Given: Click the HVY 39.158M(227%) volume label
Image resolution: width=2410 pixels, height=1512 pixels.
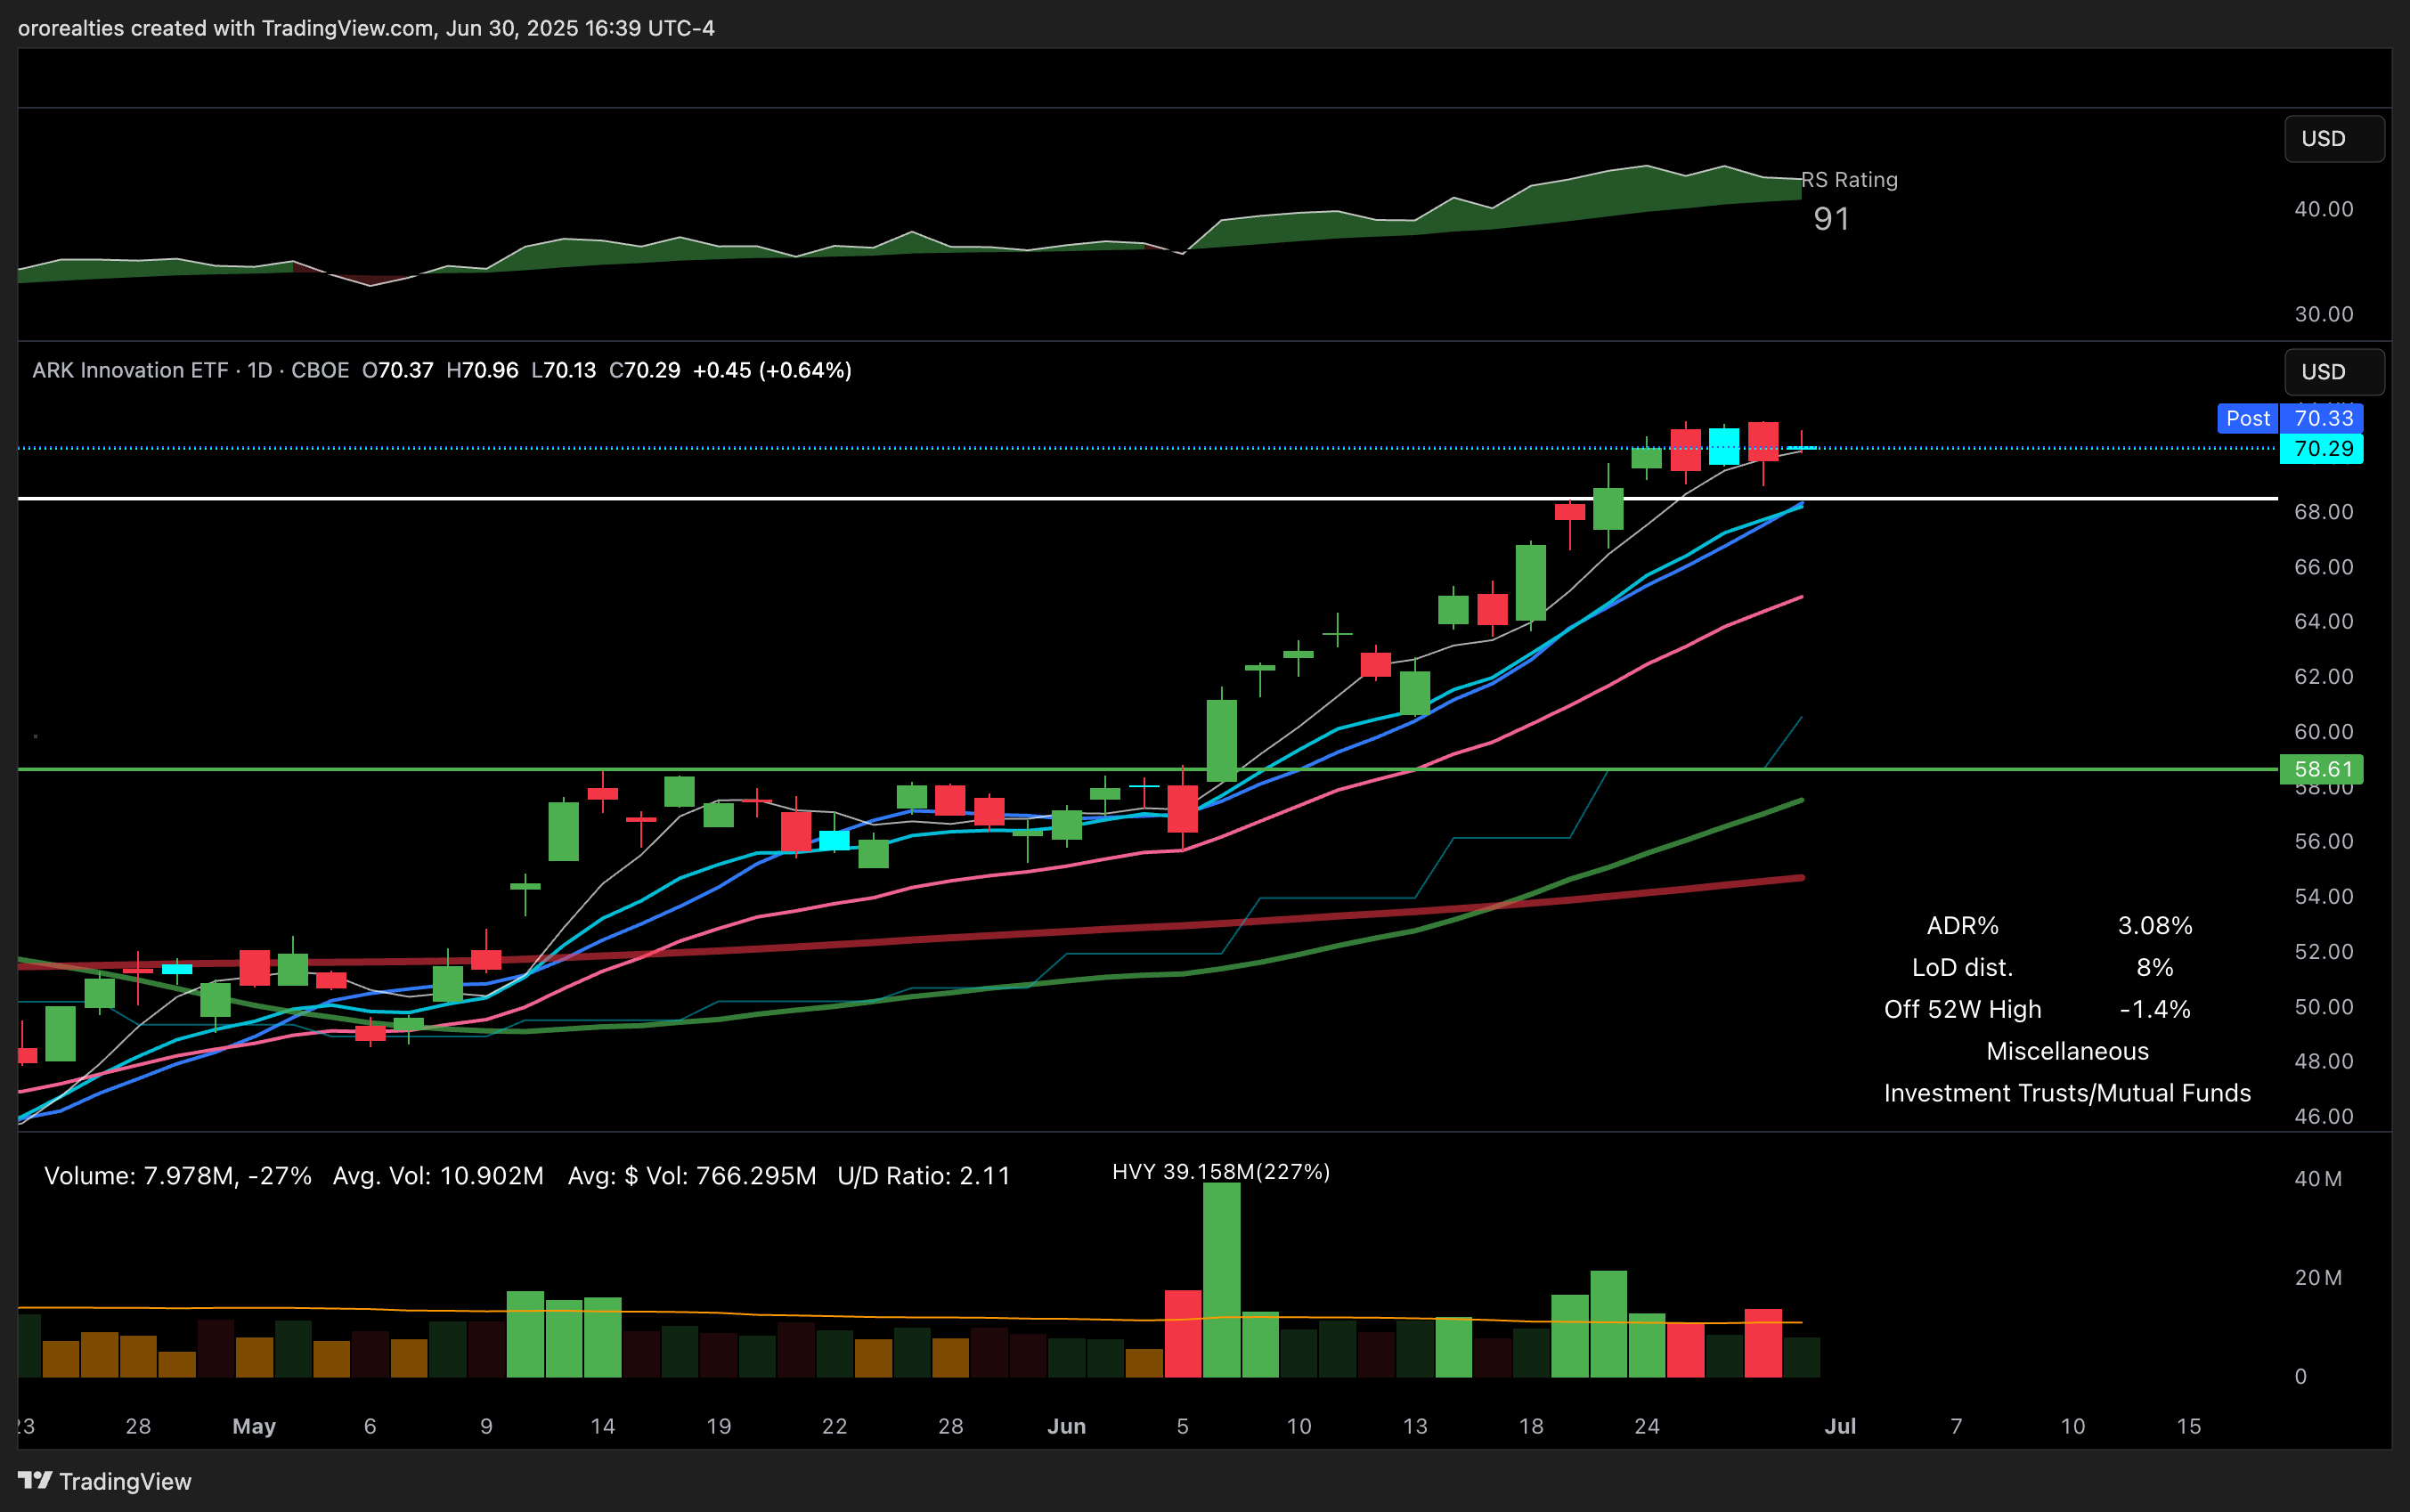Looking at the screenshot, I should click(x=1221, y=1171).
